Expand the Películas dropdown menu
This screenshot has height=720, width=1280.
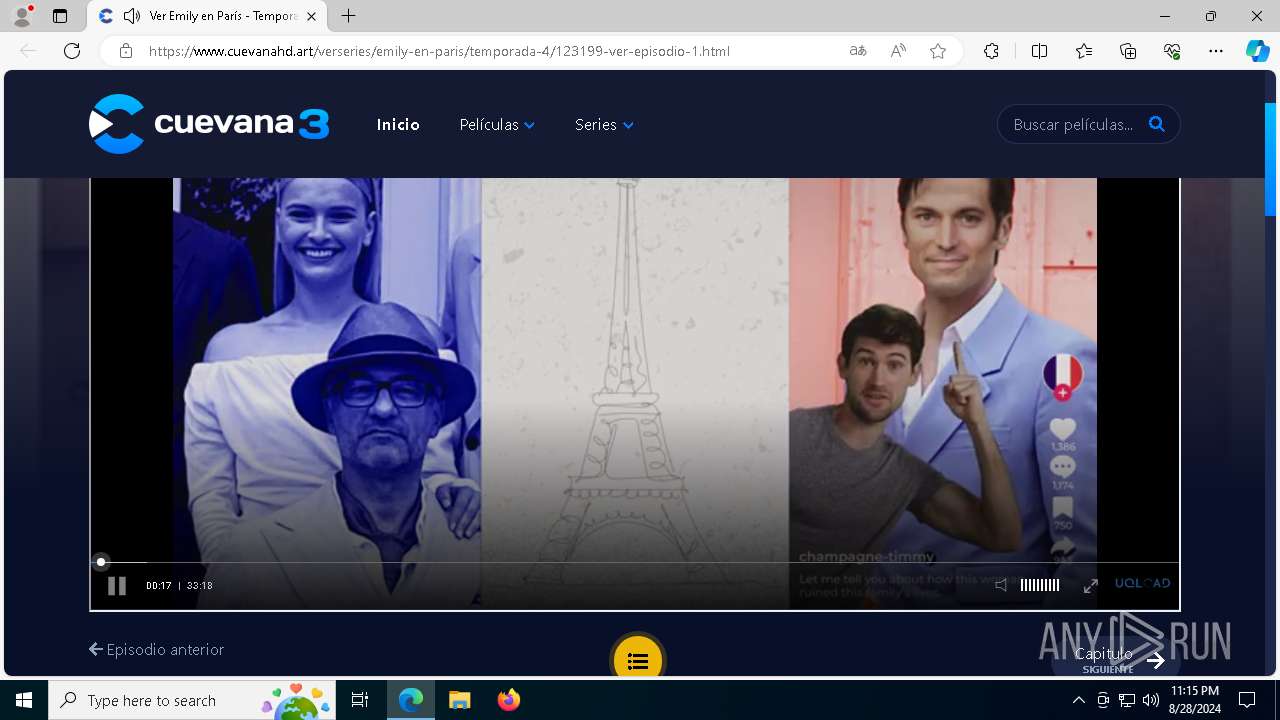click(497, 125)
